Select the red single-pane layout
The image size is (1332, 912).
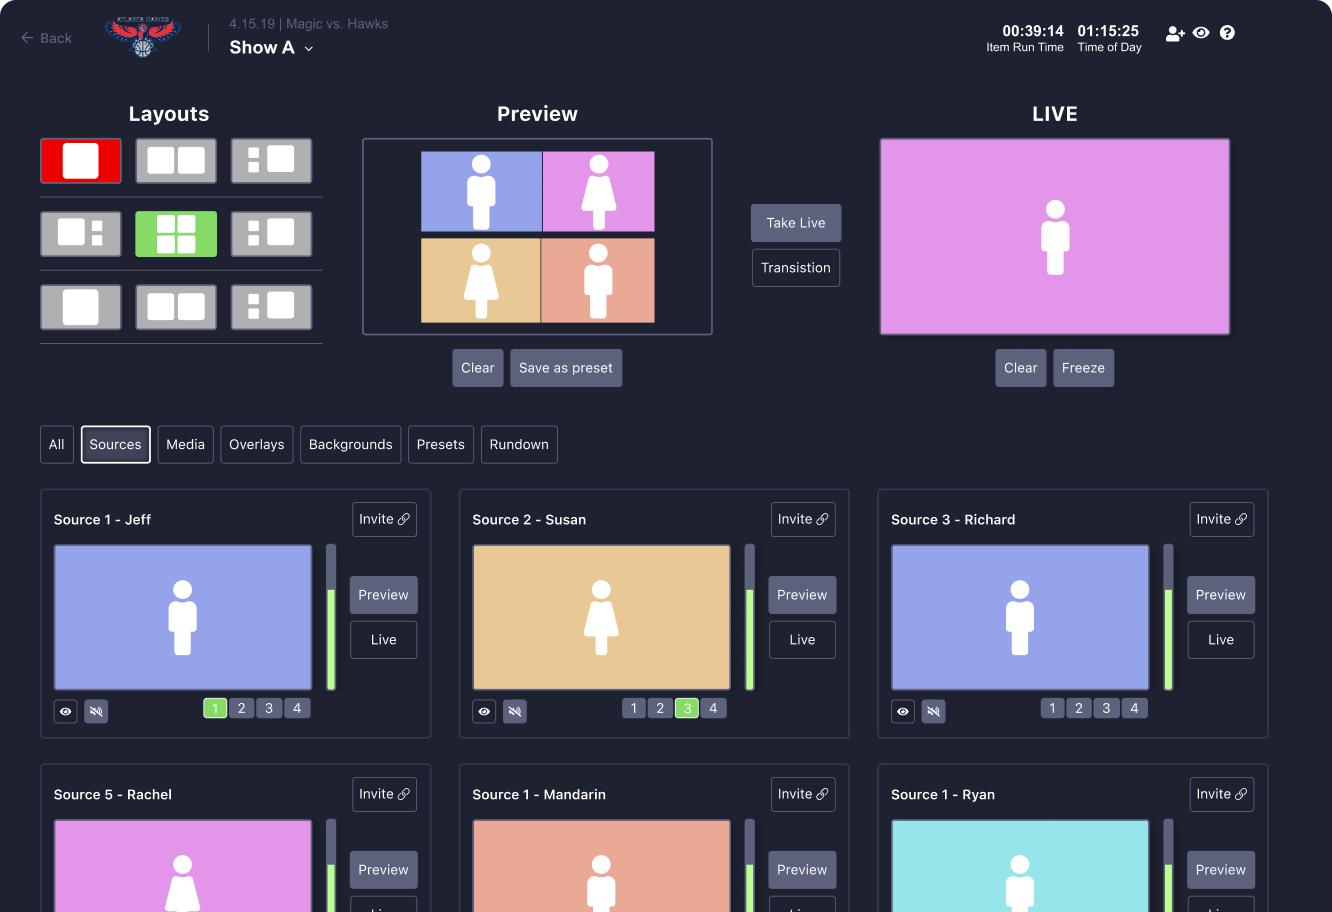click(81, 161)
